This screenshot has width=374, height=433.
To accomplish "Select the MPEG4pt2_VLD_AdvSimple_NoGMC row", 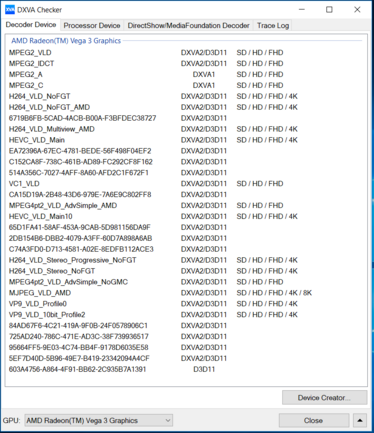I will point(187,282).
